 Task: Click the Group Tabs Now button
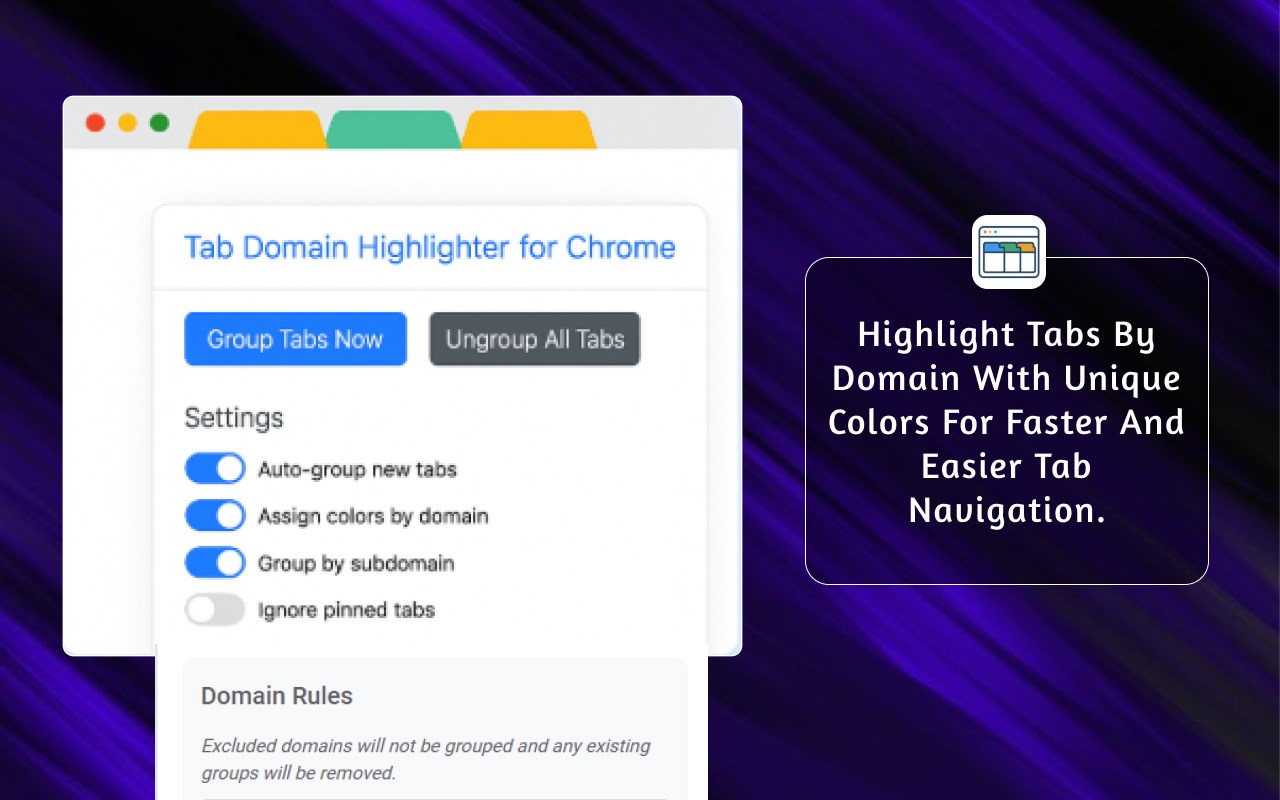click(x=295, y=339)
